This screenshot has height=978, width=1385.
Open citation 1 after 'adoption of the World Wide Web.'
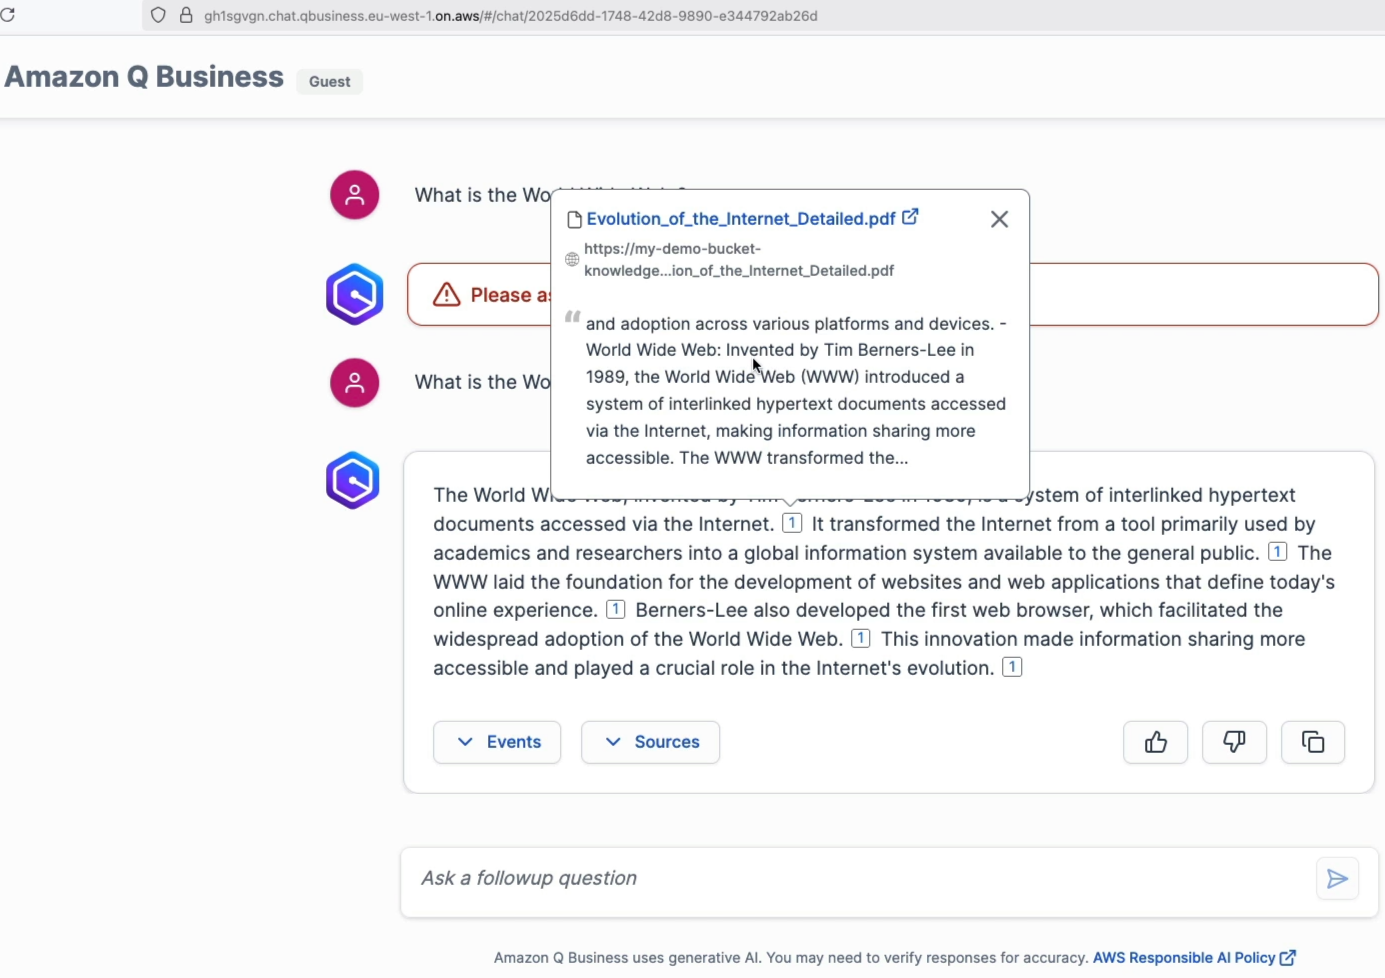[x=860, y=638]
